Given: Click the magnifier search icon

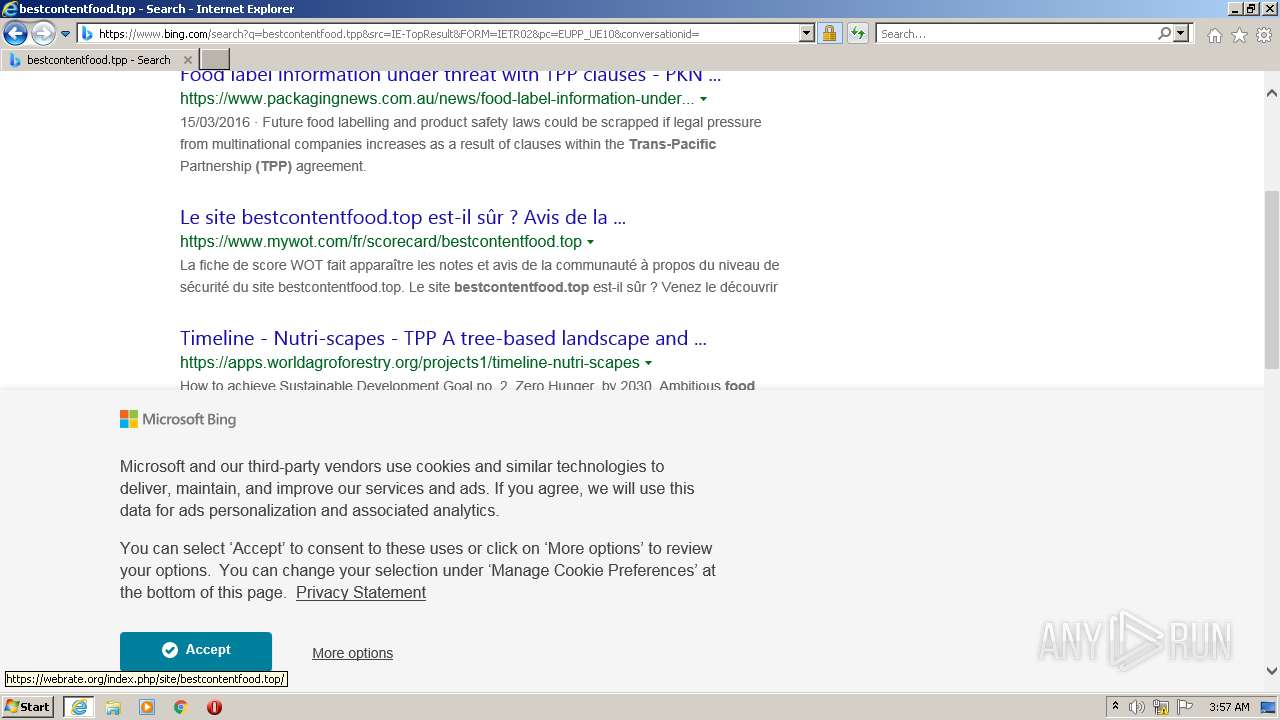Looking at the screenshot, I should (1164, 34).
